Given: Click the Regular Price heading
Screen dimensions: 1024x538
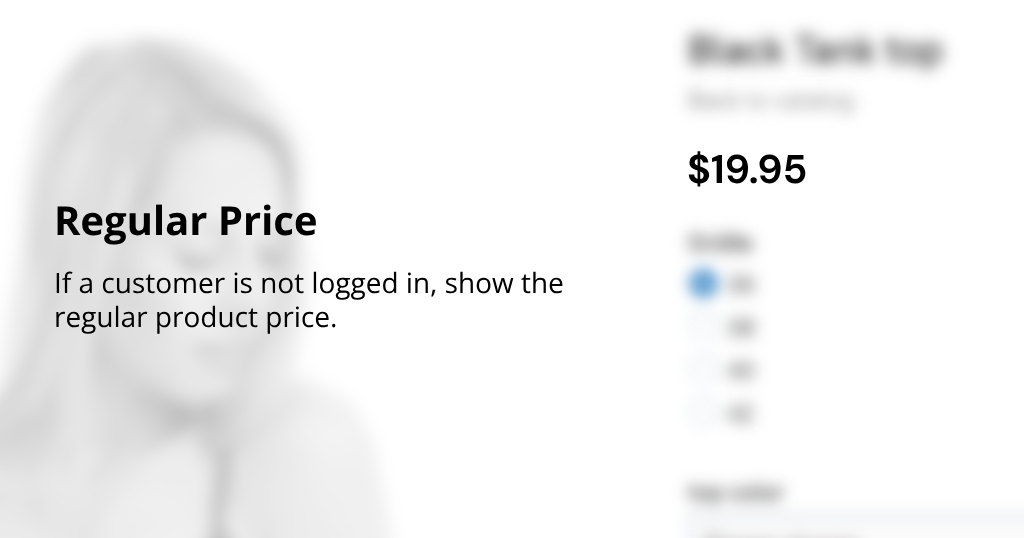Looking at the screenshot, I should pos(185,221).
